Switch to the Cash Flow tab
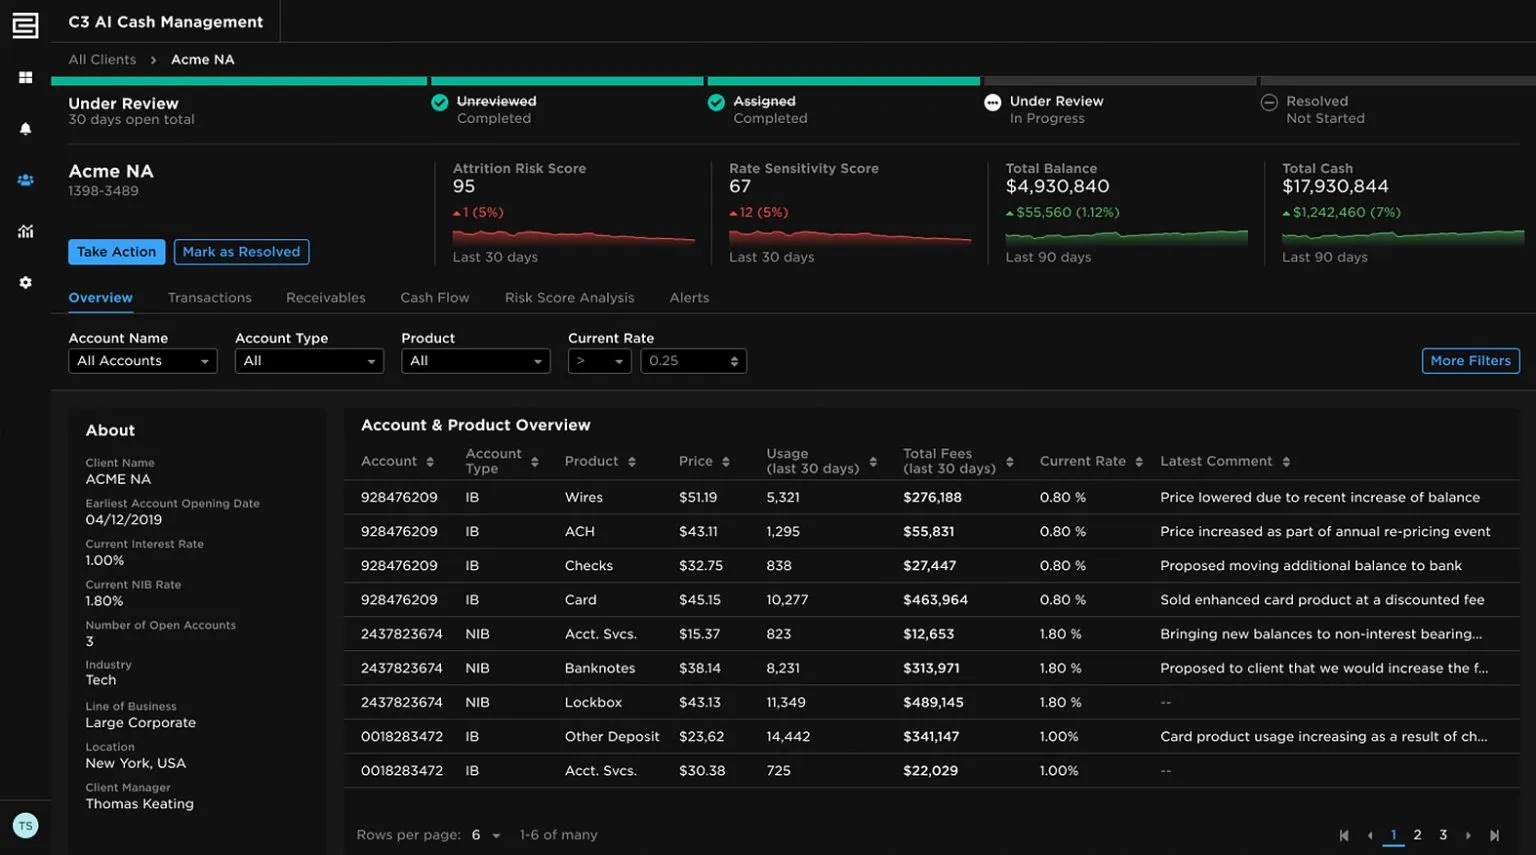The image size is (1536, 855). click(x=435, y=298)
